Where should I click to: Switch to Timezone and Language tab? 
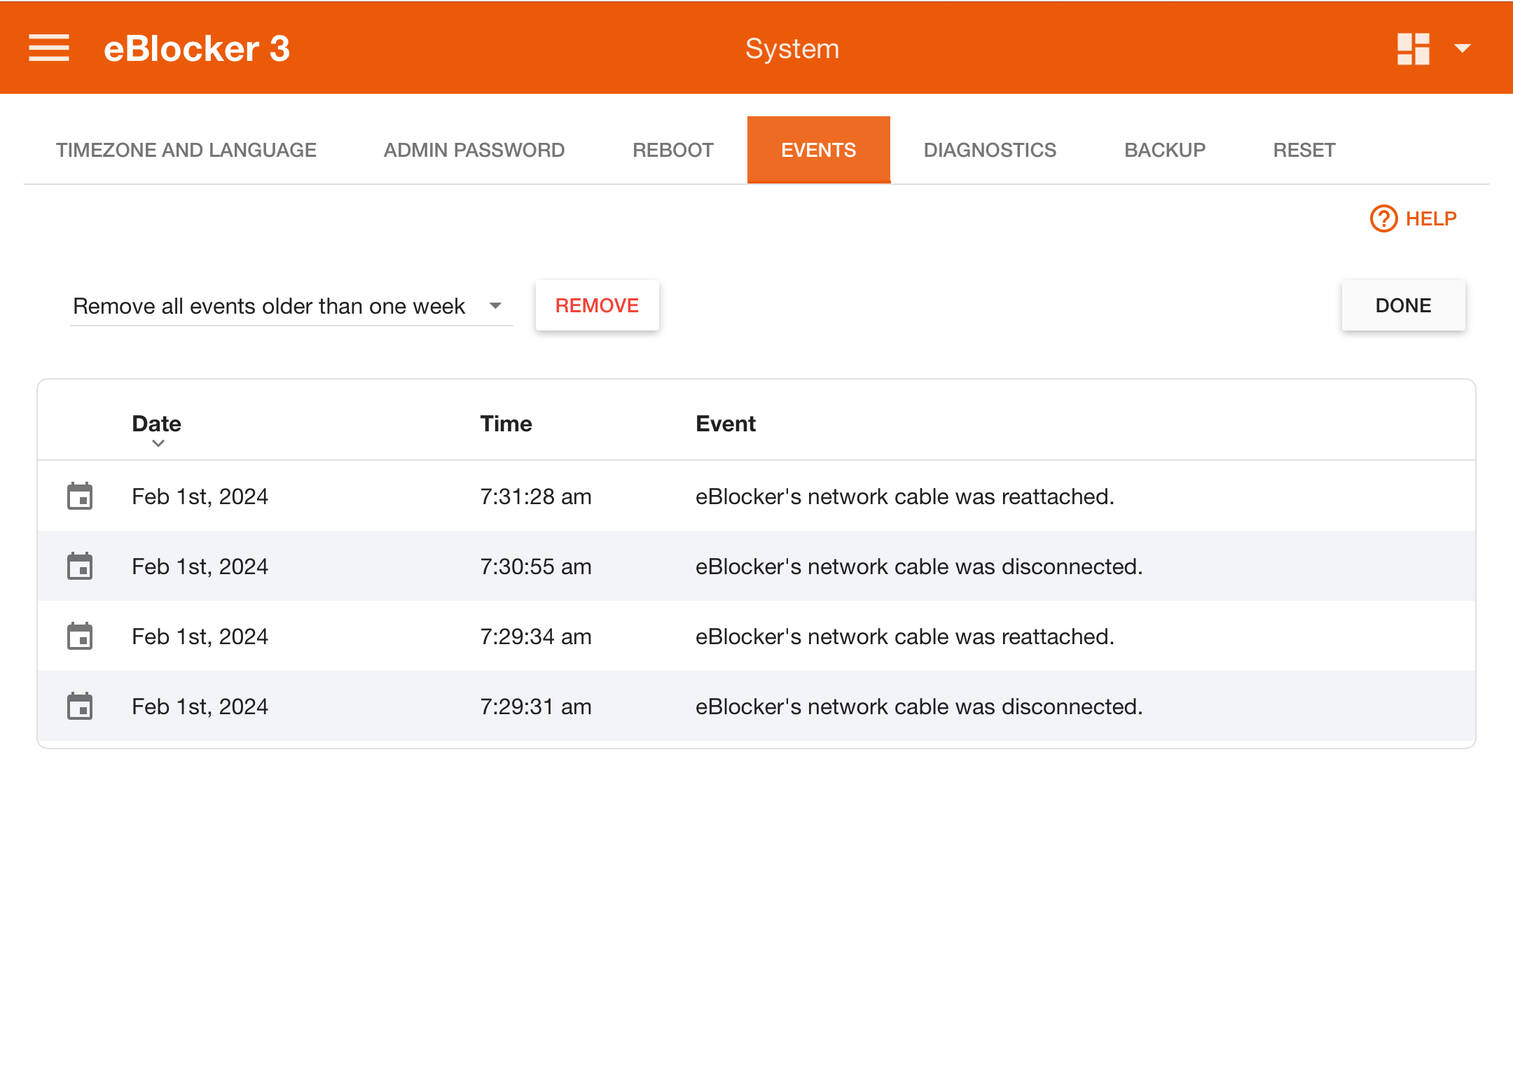click(186, 150)
